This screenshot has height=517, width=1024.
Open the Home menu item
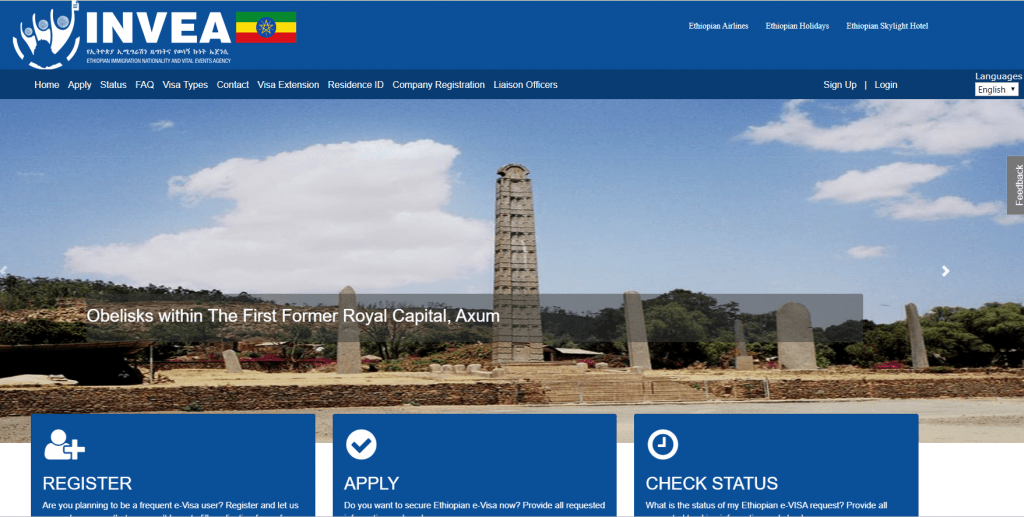click(x=47, y=85)
